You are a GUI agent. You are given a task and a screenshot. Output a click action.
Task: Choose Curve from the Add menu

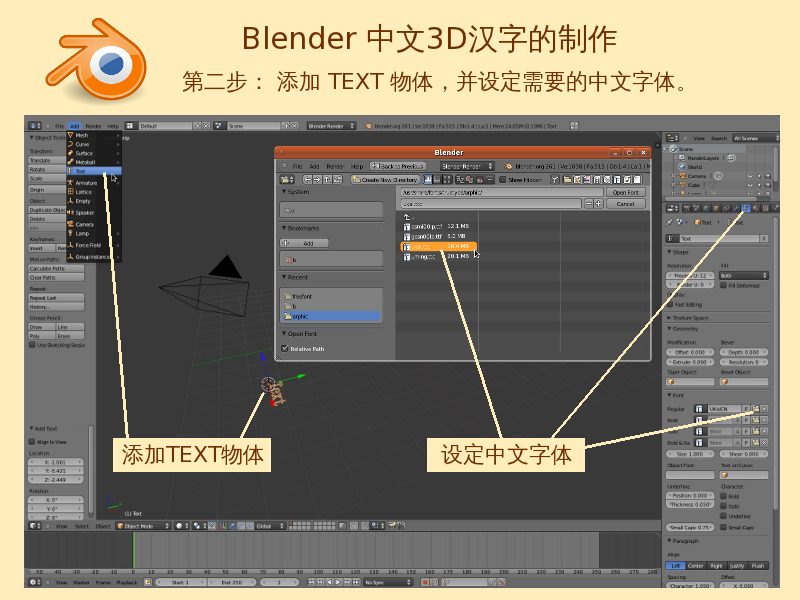94,144
